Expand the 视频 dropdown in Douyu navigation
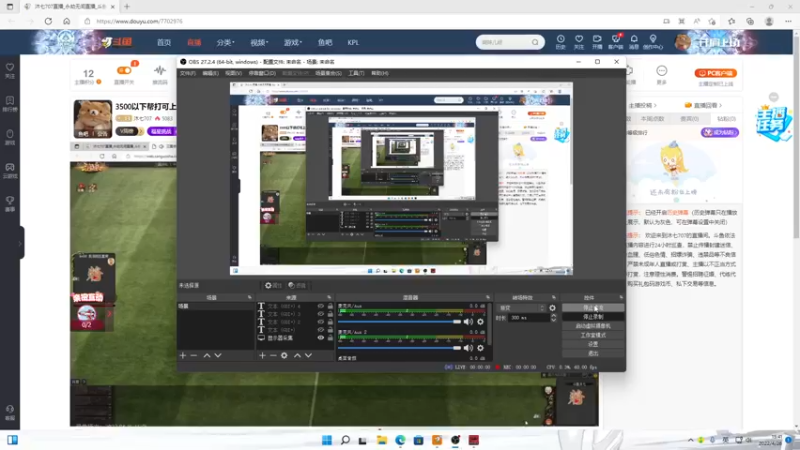This screenshot has height=450, width=800. tap(259, 42)
